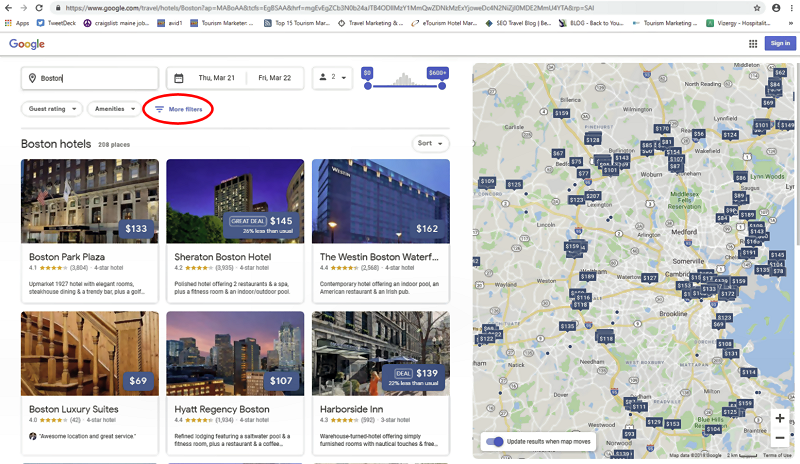The image size is (800, 464).
Task: Bookmark this page with the star icon
Action: coord(757,8)
